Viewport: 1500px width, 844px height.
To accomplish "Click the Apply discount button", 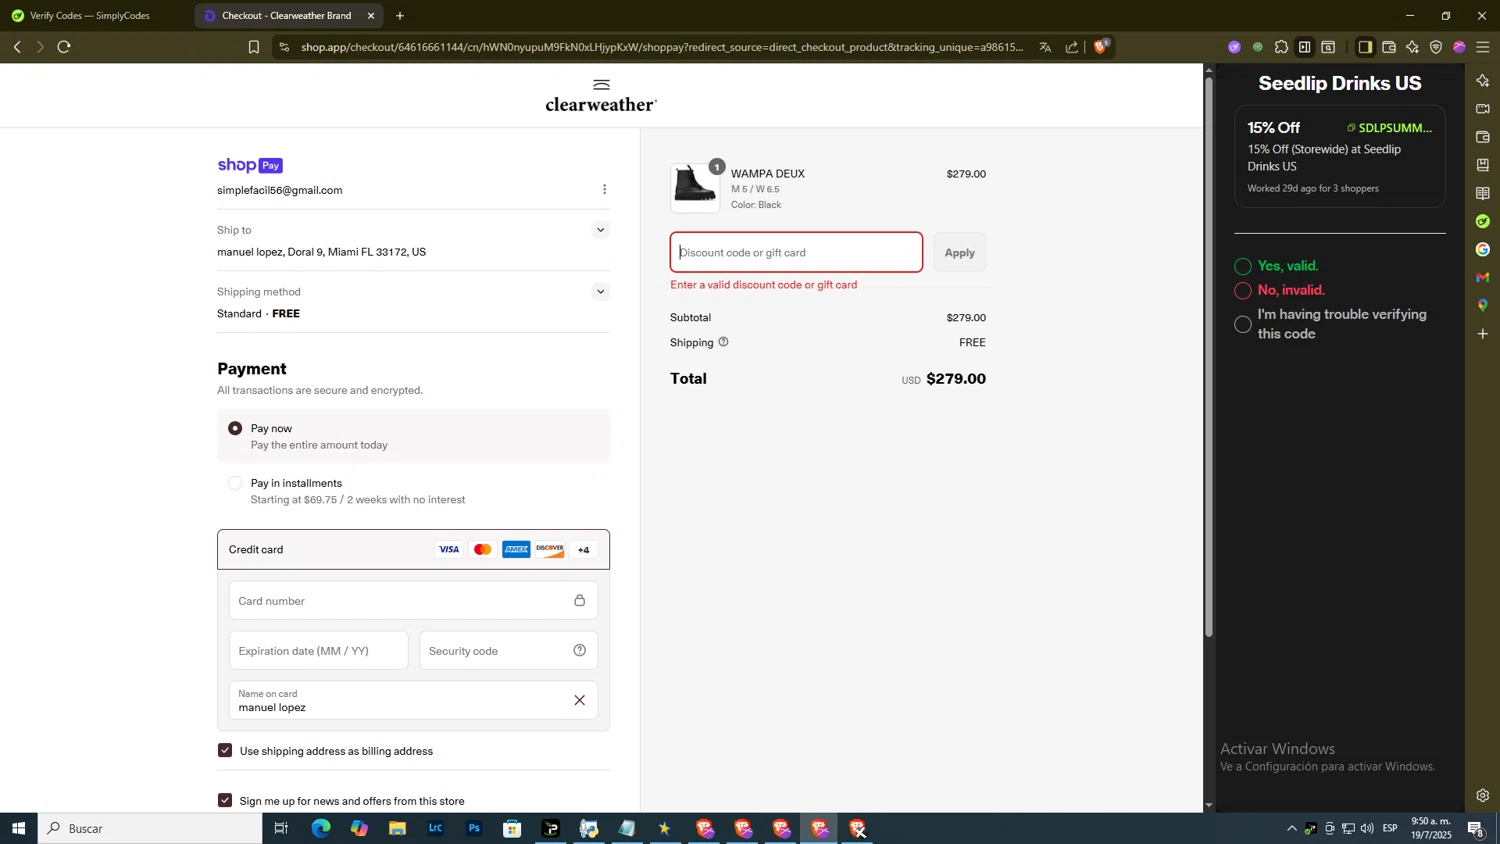I will pyautogui.click(x=960, y=253).
